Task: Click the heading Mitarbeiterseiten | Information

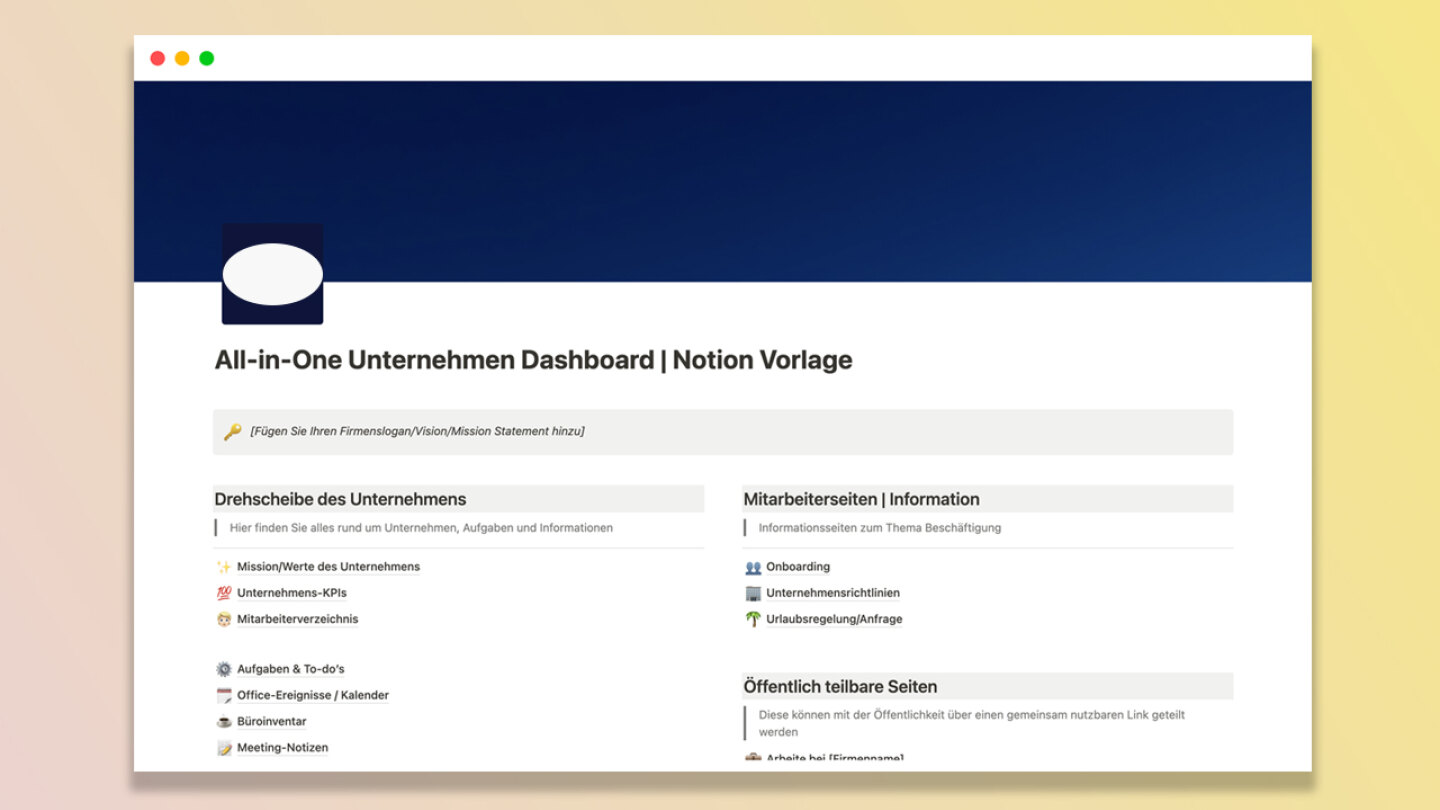Action: point(861,499)
